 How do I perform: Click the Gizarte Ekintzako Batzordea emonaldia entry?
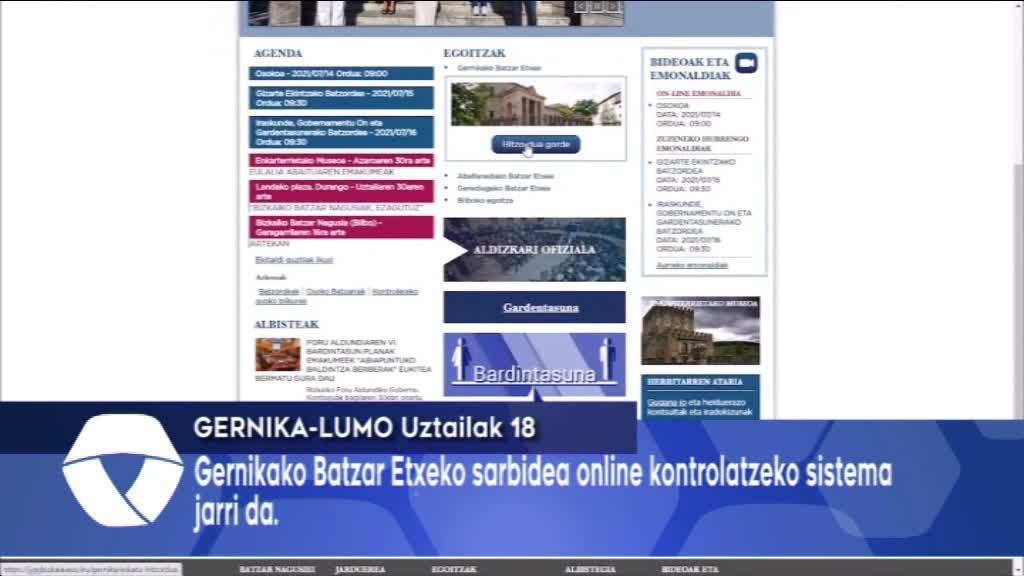click(x=696, y=175)
